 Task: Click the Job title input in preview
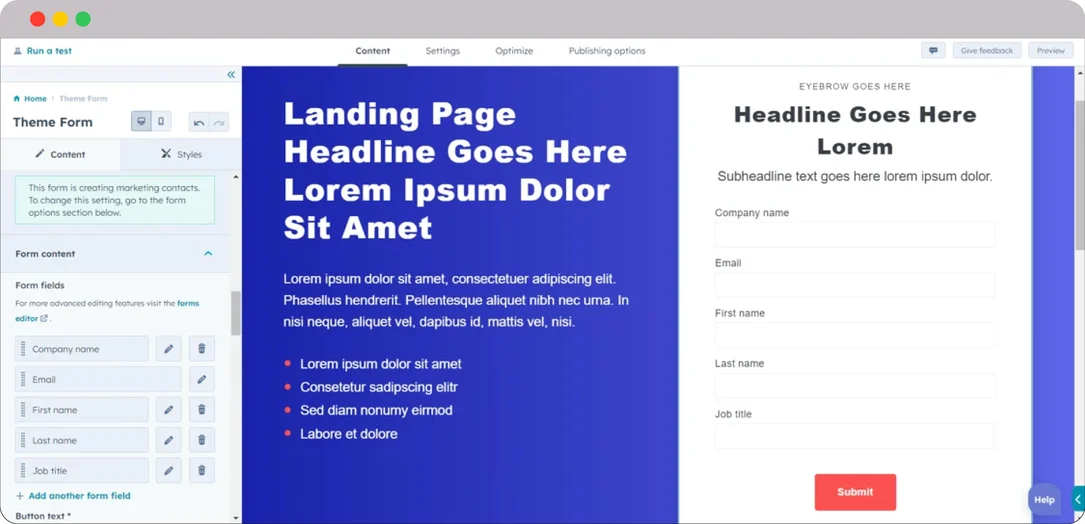[x=855, y=436]
